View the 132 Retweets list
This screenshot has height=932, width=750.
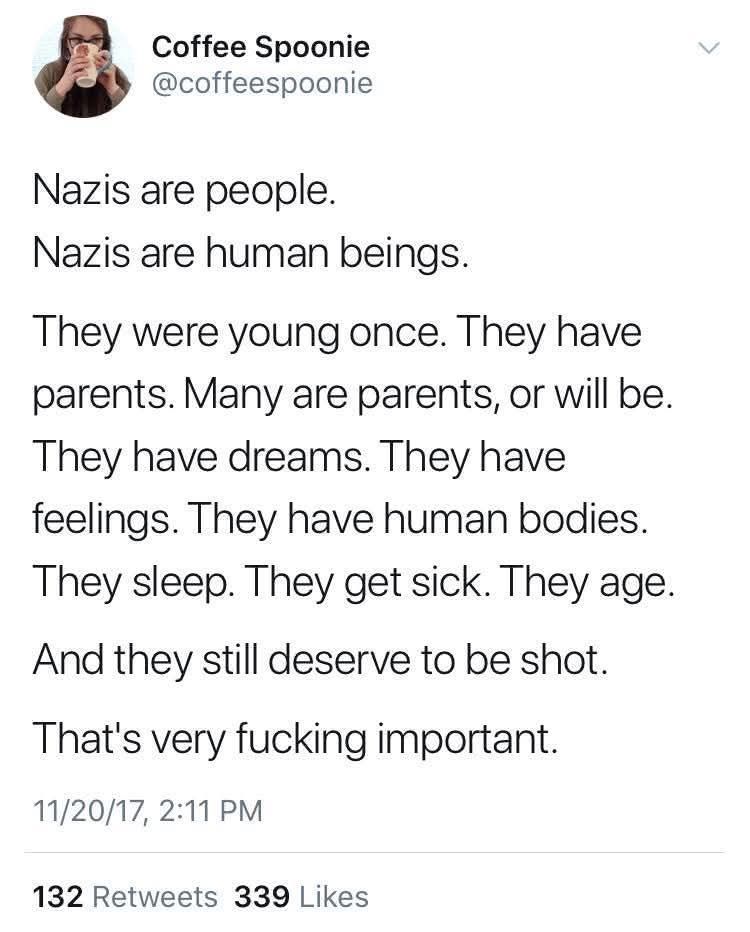[x=125, y=897]
